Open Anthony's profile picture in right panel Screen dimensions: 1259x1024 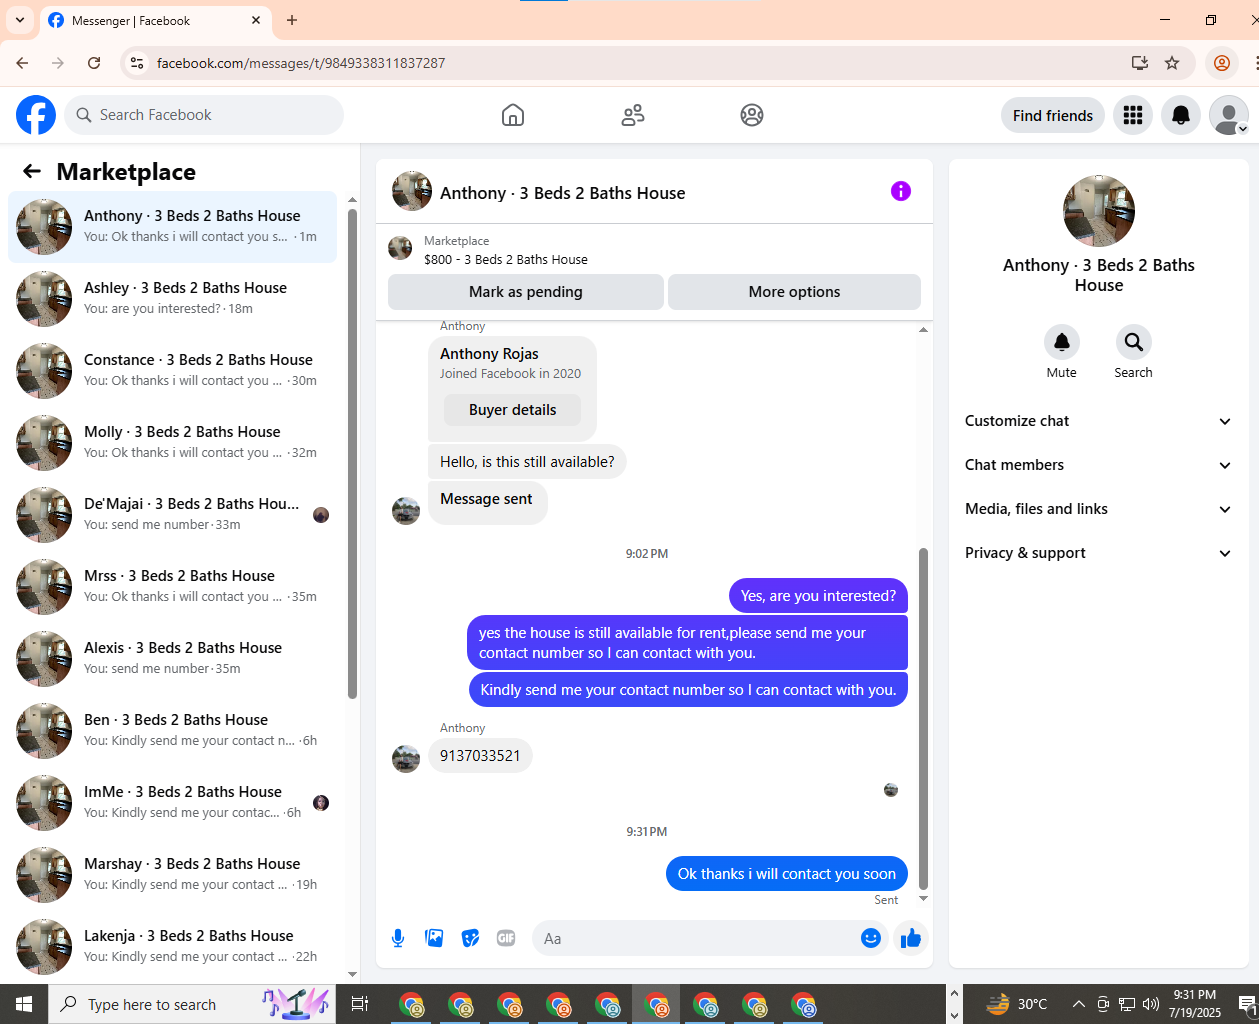[1099, 211]
